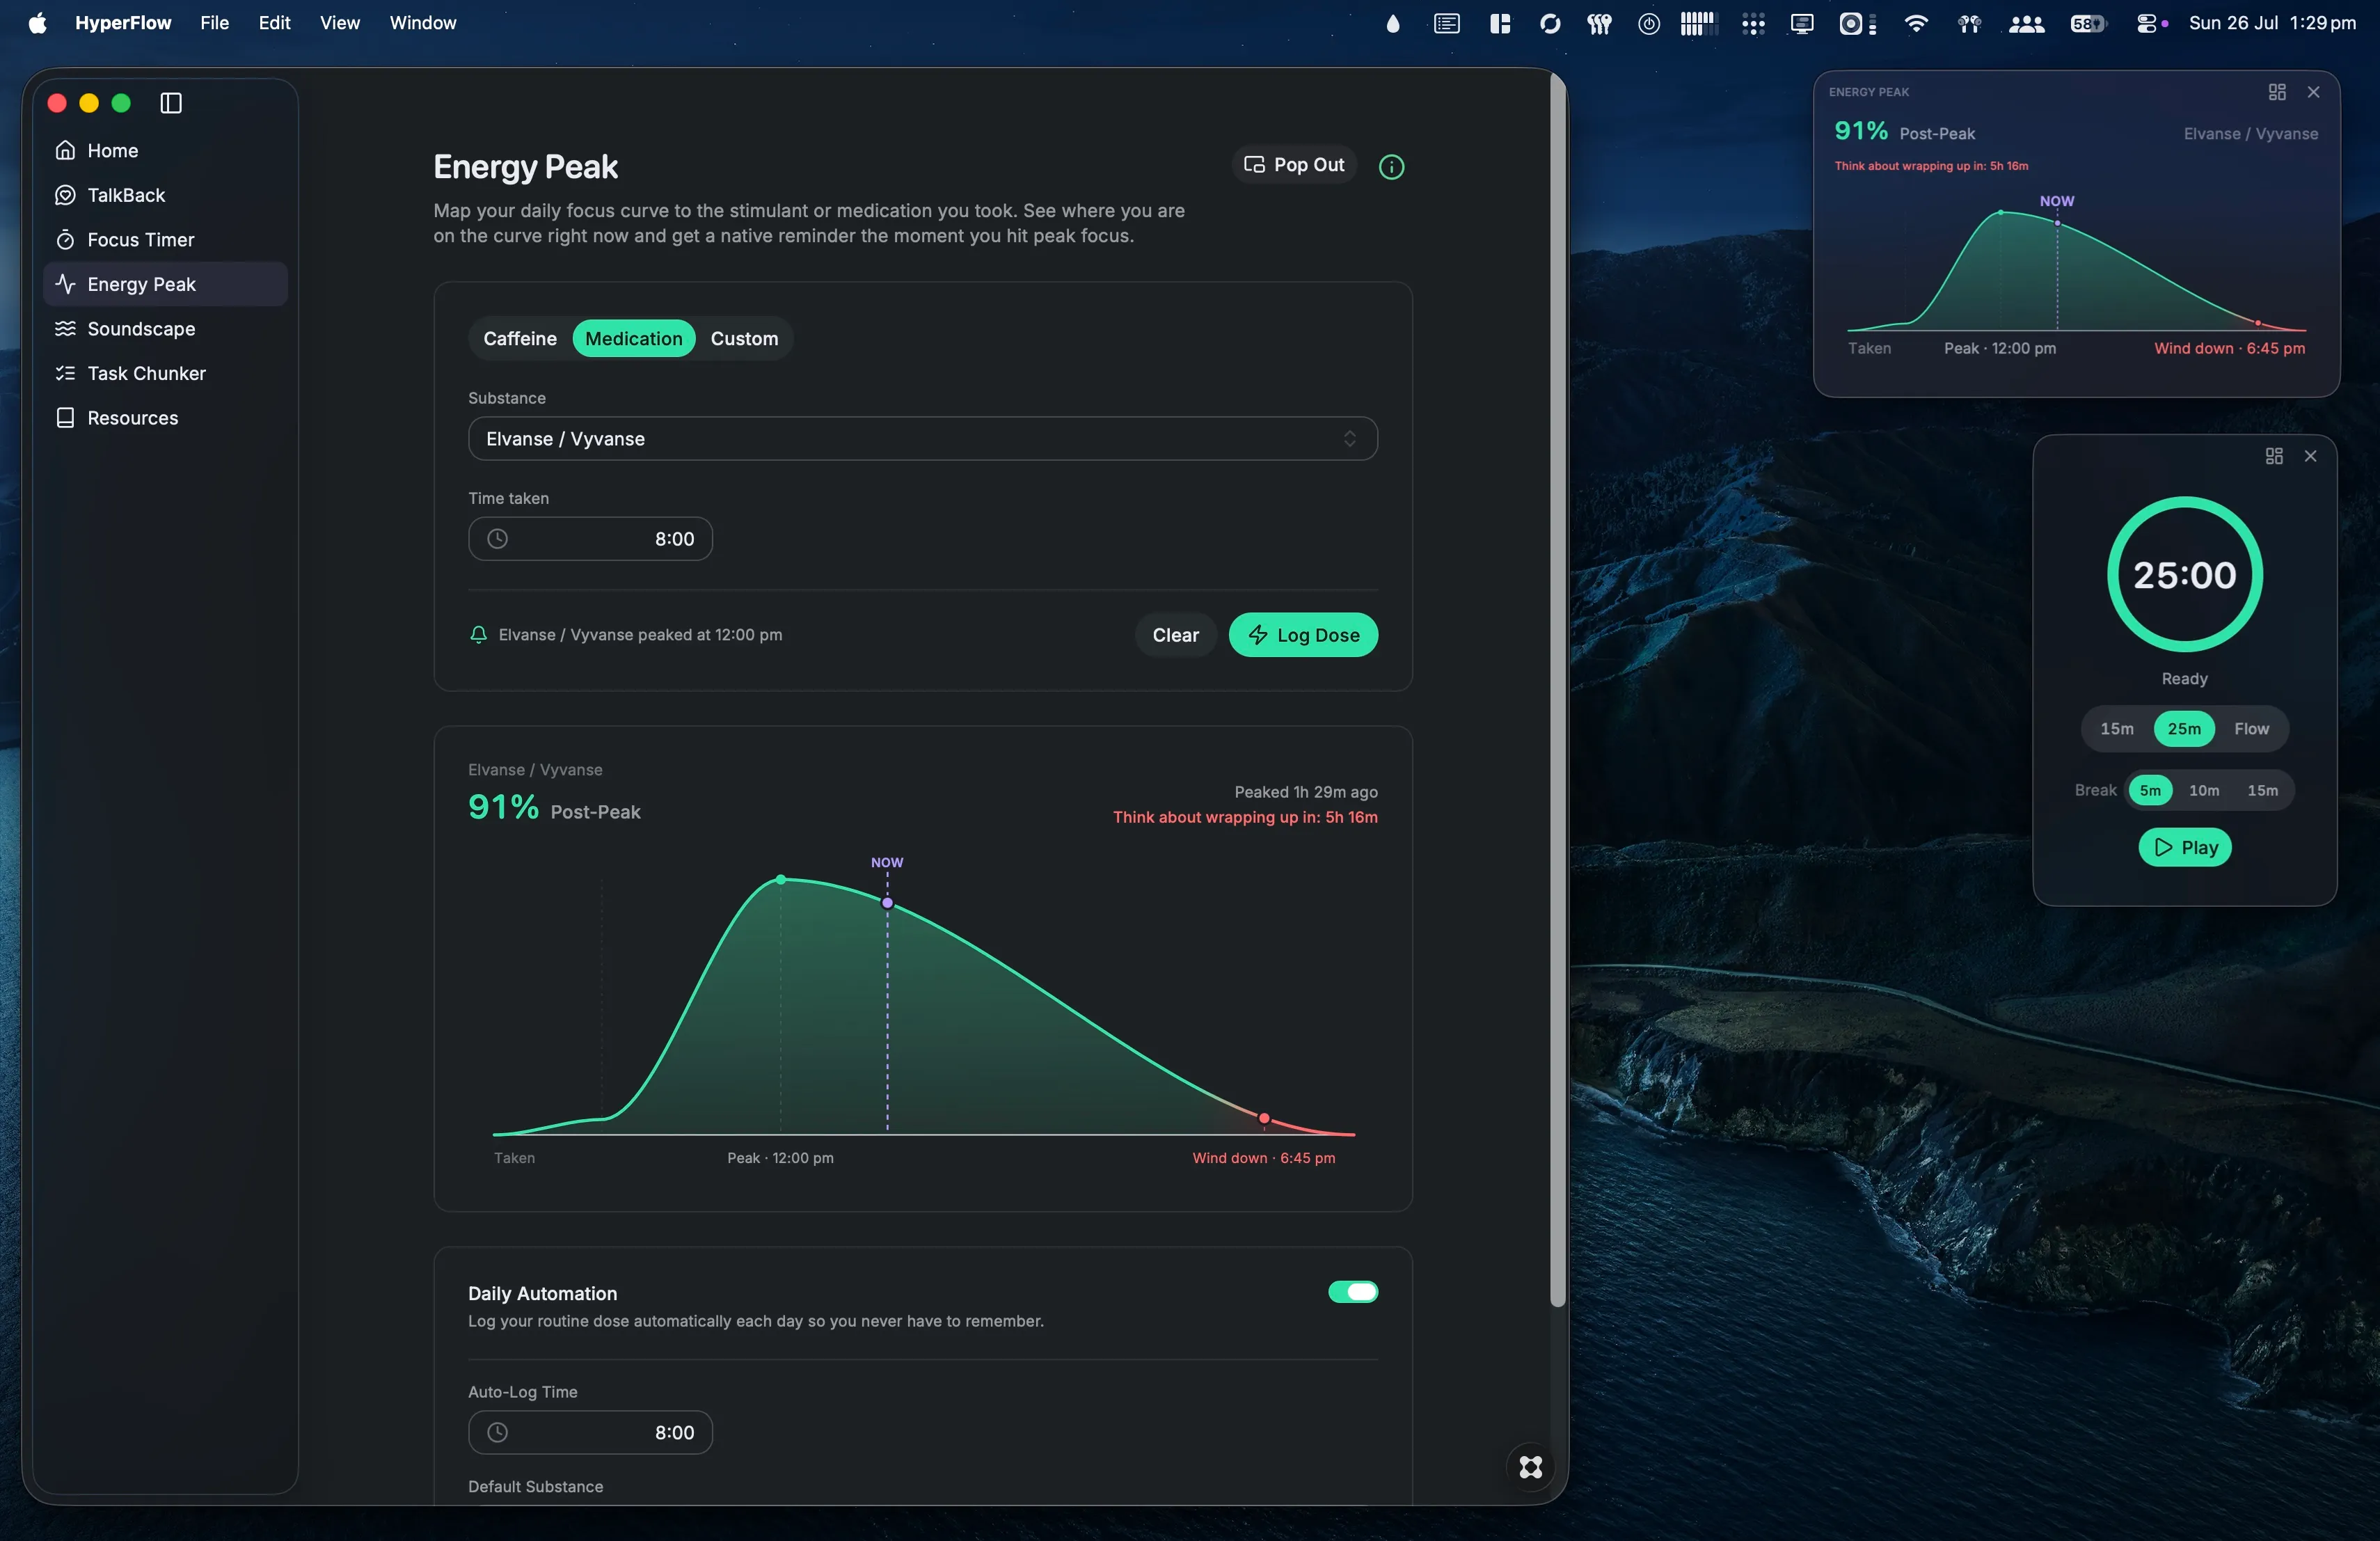Viewport: 2380px width, 1541px height.
Task: Go to Focus Timer page
Action: click(x=166, y=239)
